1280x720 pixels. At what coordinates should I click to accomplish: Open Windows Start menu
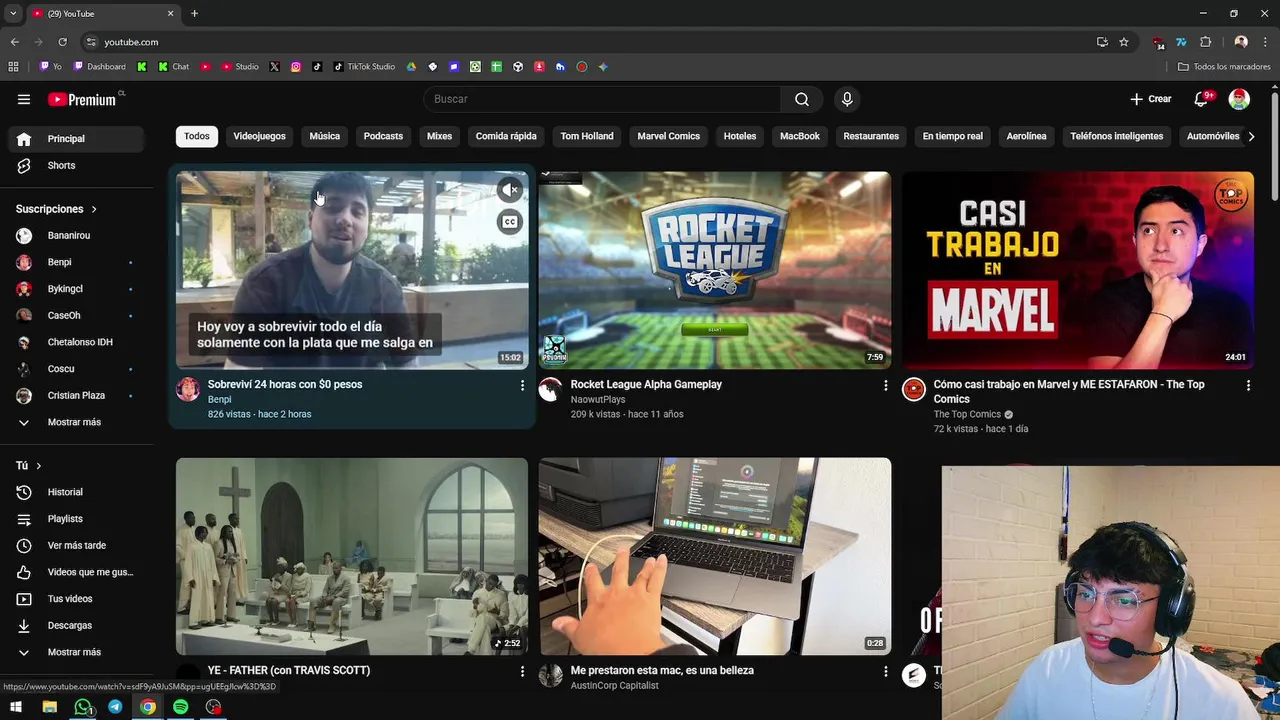pos(16,707)
